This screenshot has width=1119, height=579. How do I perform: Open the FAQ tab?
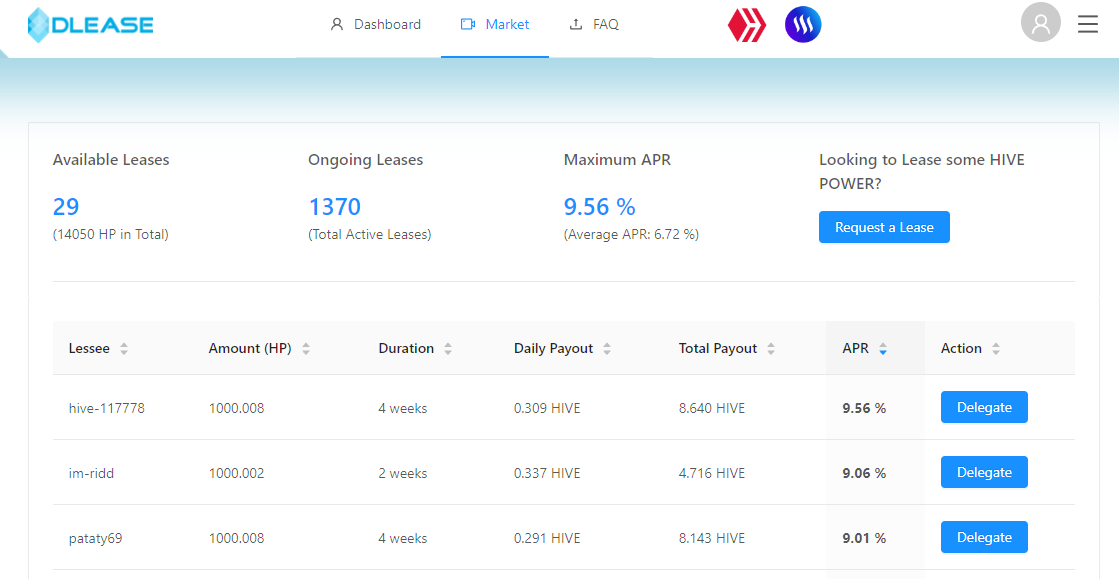[x=594, y=24]
